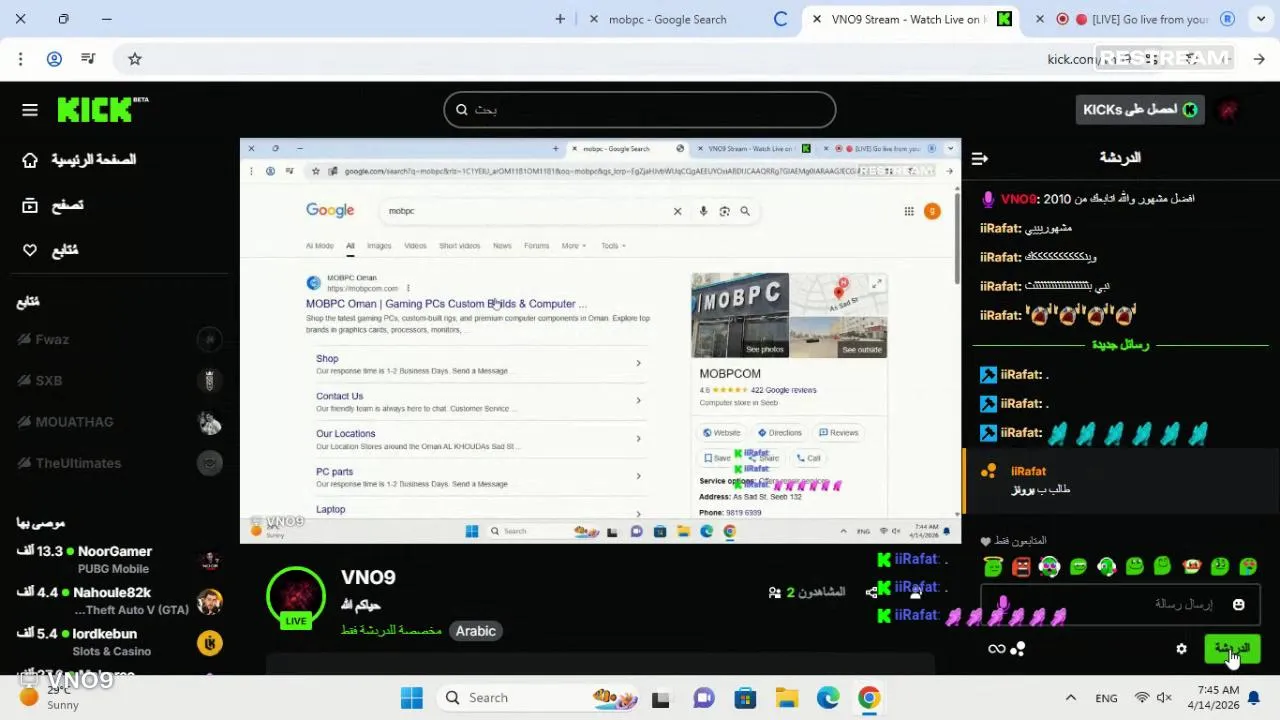Open Microsoft Edge from the taskbar
Image resolution: width=1280 pixels, height=720 pixels.
pyautogui.click(x=828, y=698)
